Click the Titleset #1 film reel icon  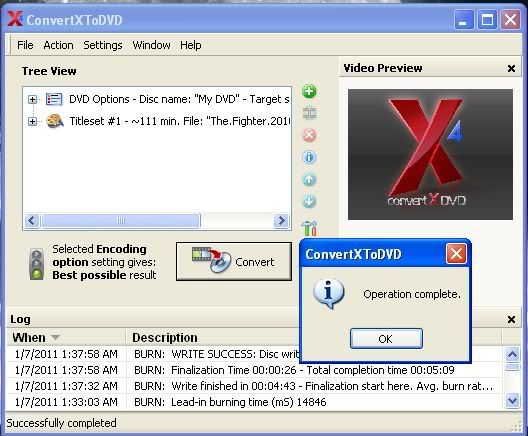point(55,121)
